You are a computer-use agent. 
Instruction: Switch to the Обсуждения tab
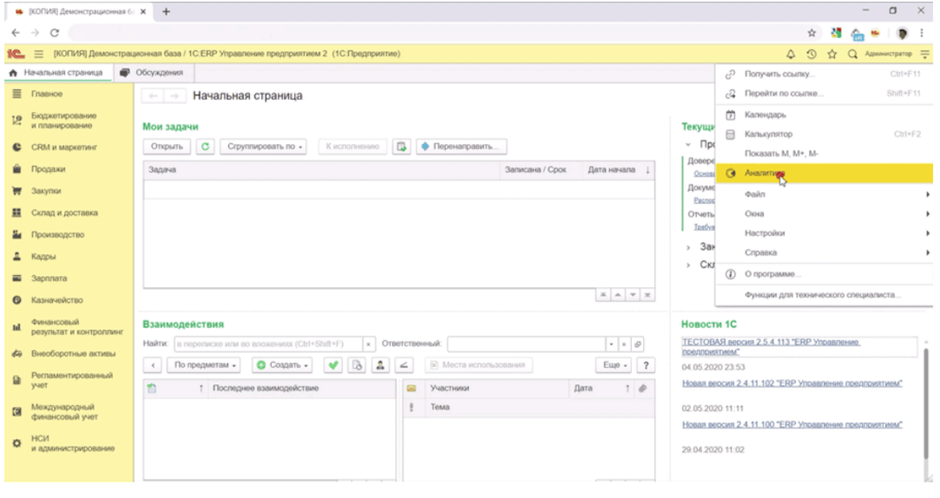tap(152, 73)
